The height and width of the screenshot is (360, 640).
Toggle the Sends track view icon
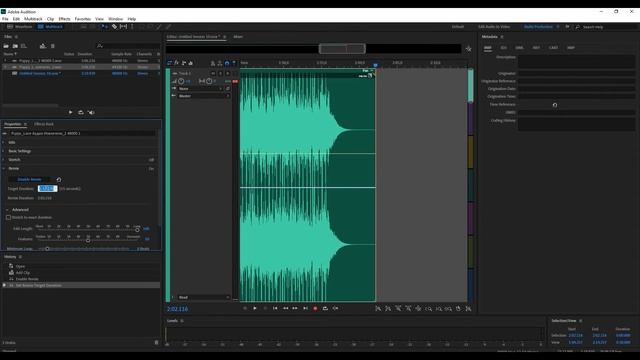click(x=184, y=63)
